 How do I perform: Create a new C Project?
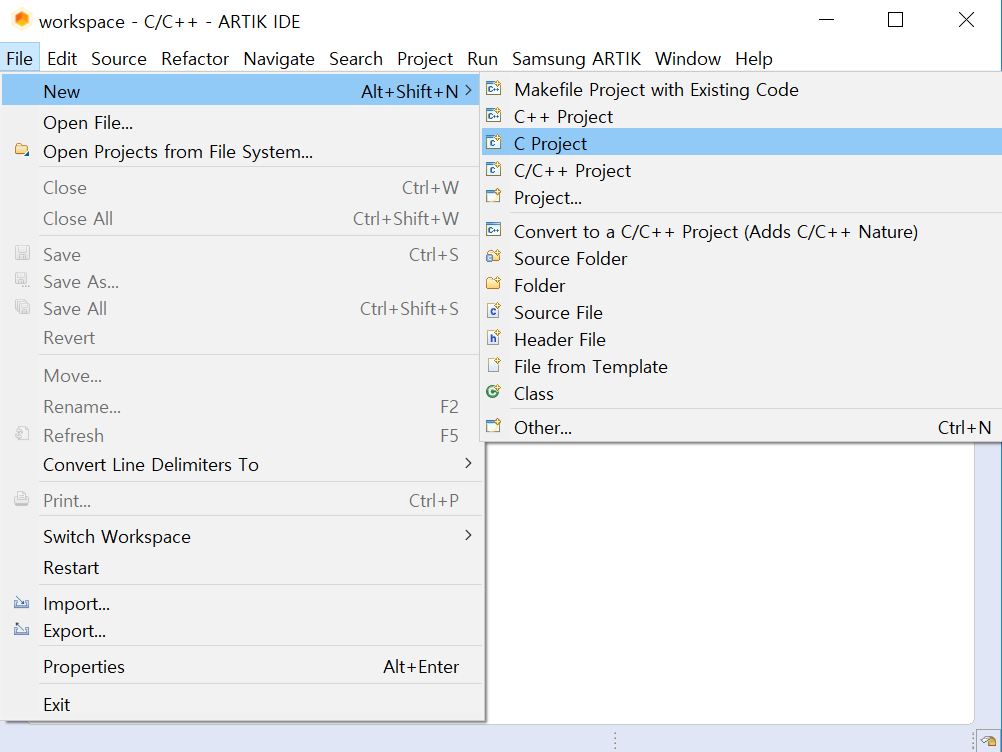(741, 143)
